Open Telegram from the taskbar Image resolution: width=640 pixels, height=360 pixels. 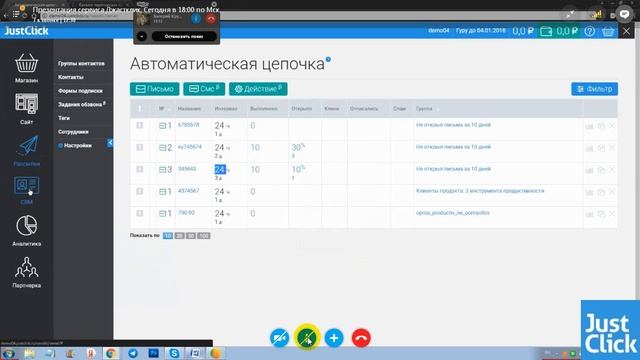click(133, 353)
